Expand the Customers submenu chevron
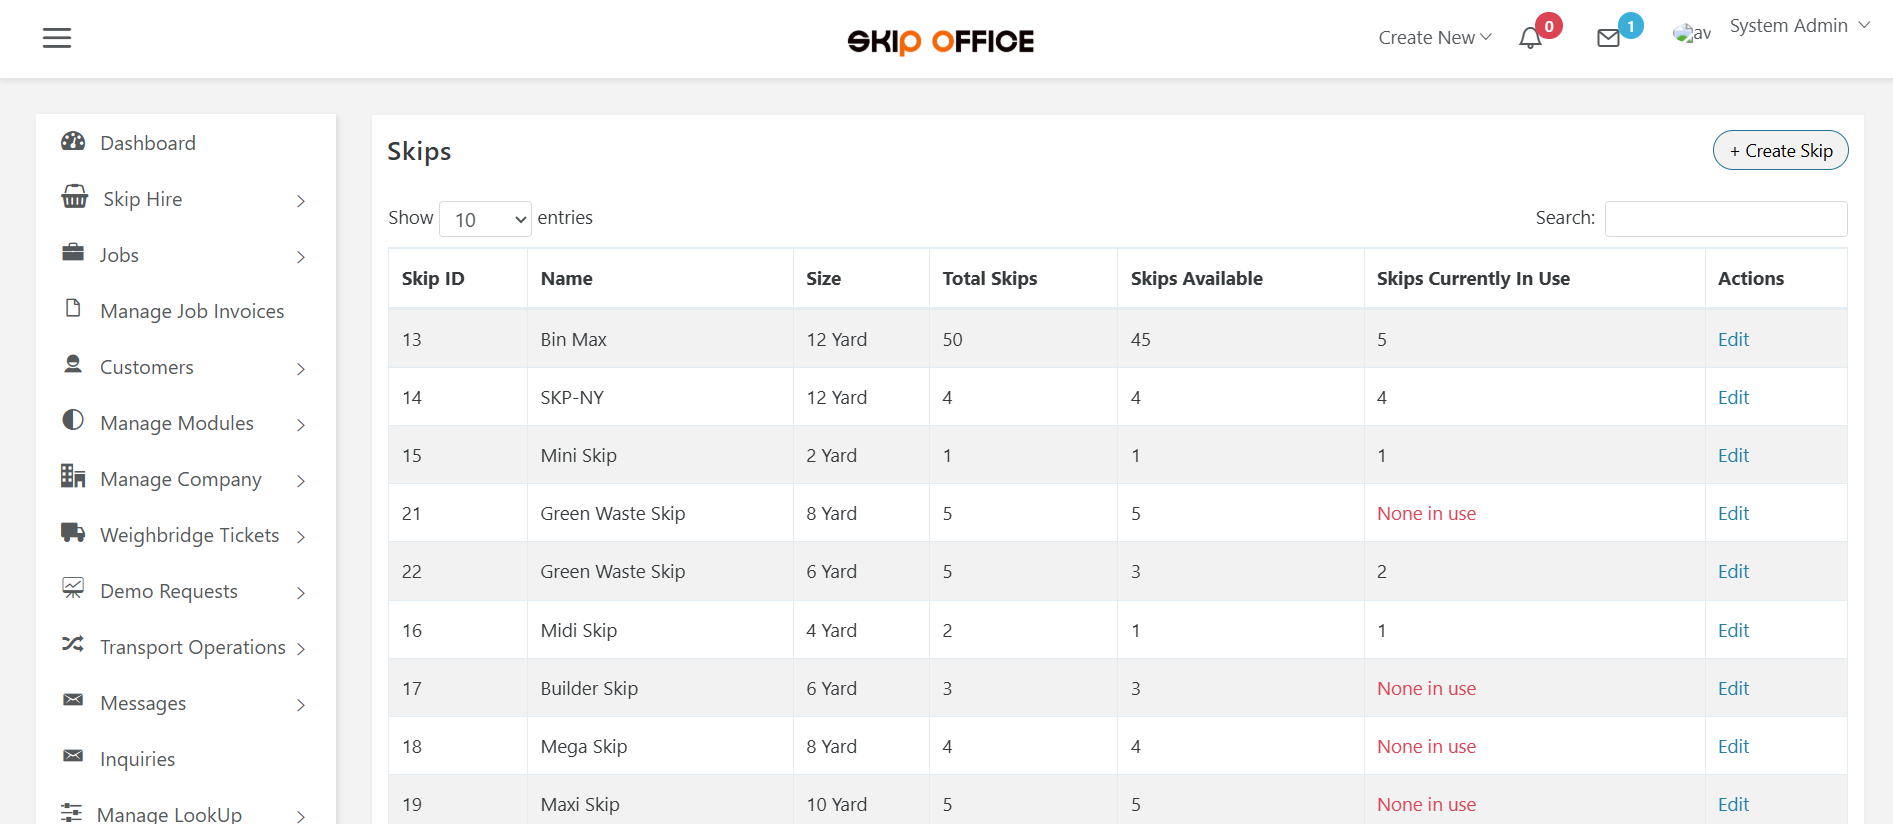This screenshot has height=836, width=1893. pyautogui.click(x=301, y=369)
